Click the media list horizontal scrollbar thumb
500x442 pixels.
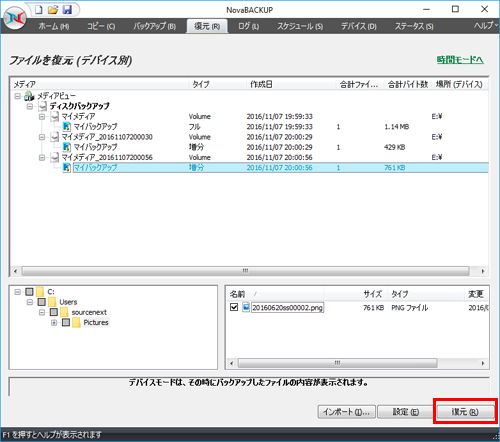tap(245, 271)
